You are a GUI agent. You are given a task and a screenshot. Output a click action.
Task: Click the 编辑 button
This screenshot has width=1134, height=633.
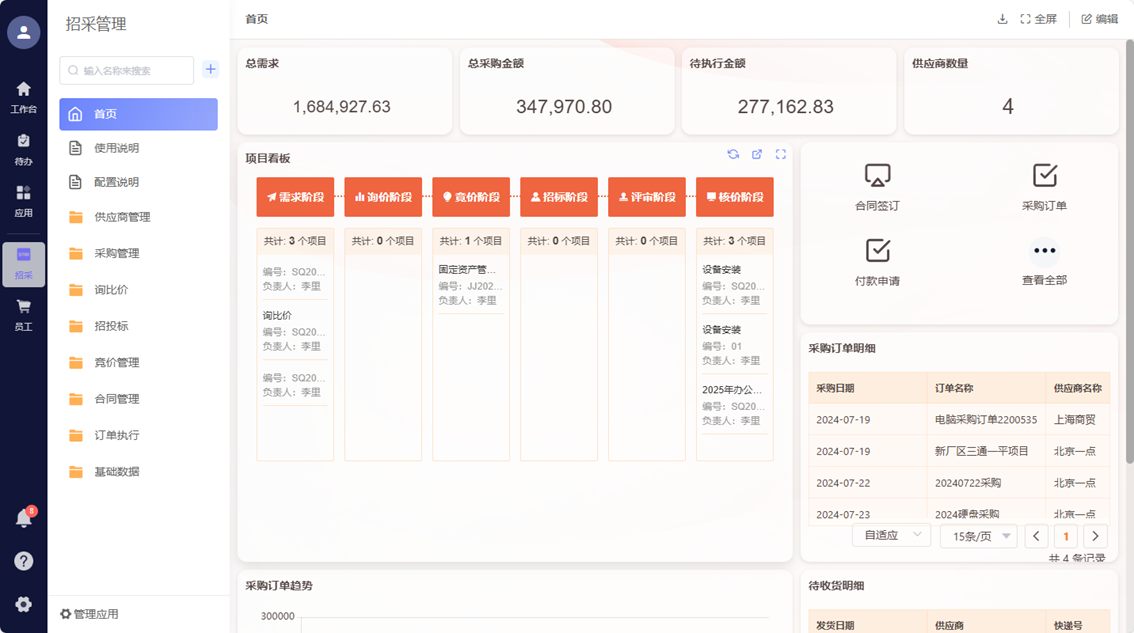1099,19
